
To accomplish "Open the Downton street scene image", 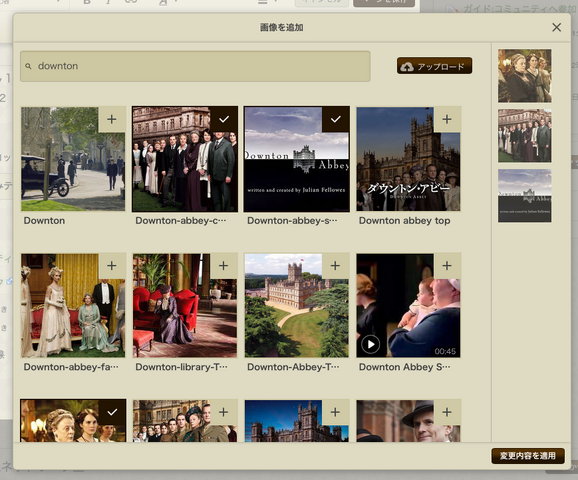I will pos(73,159).
